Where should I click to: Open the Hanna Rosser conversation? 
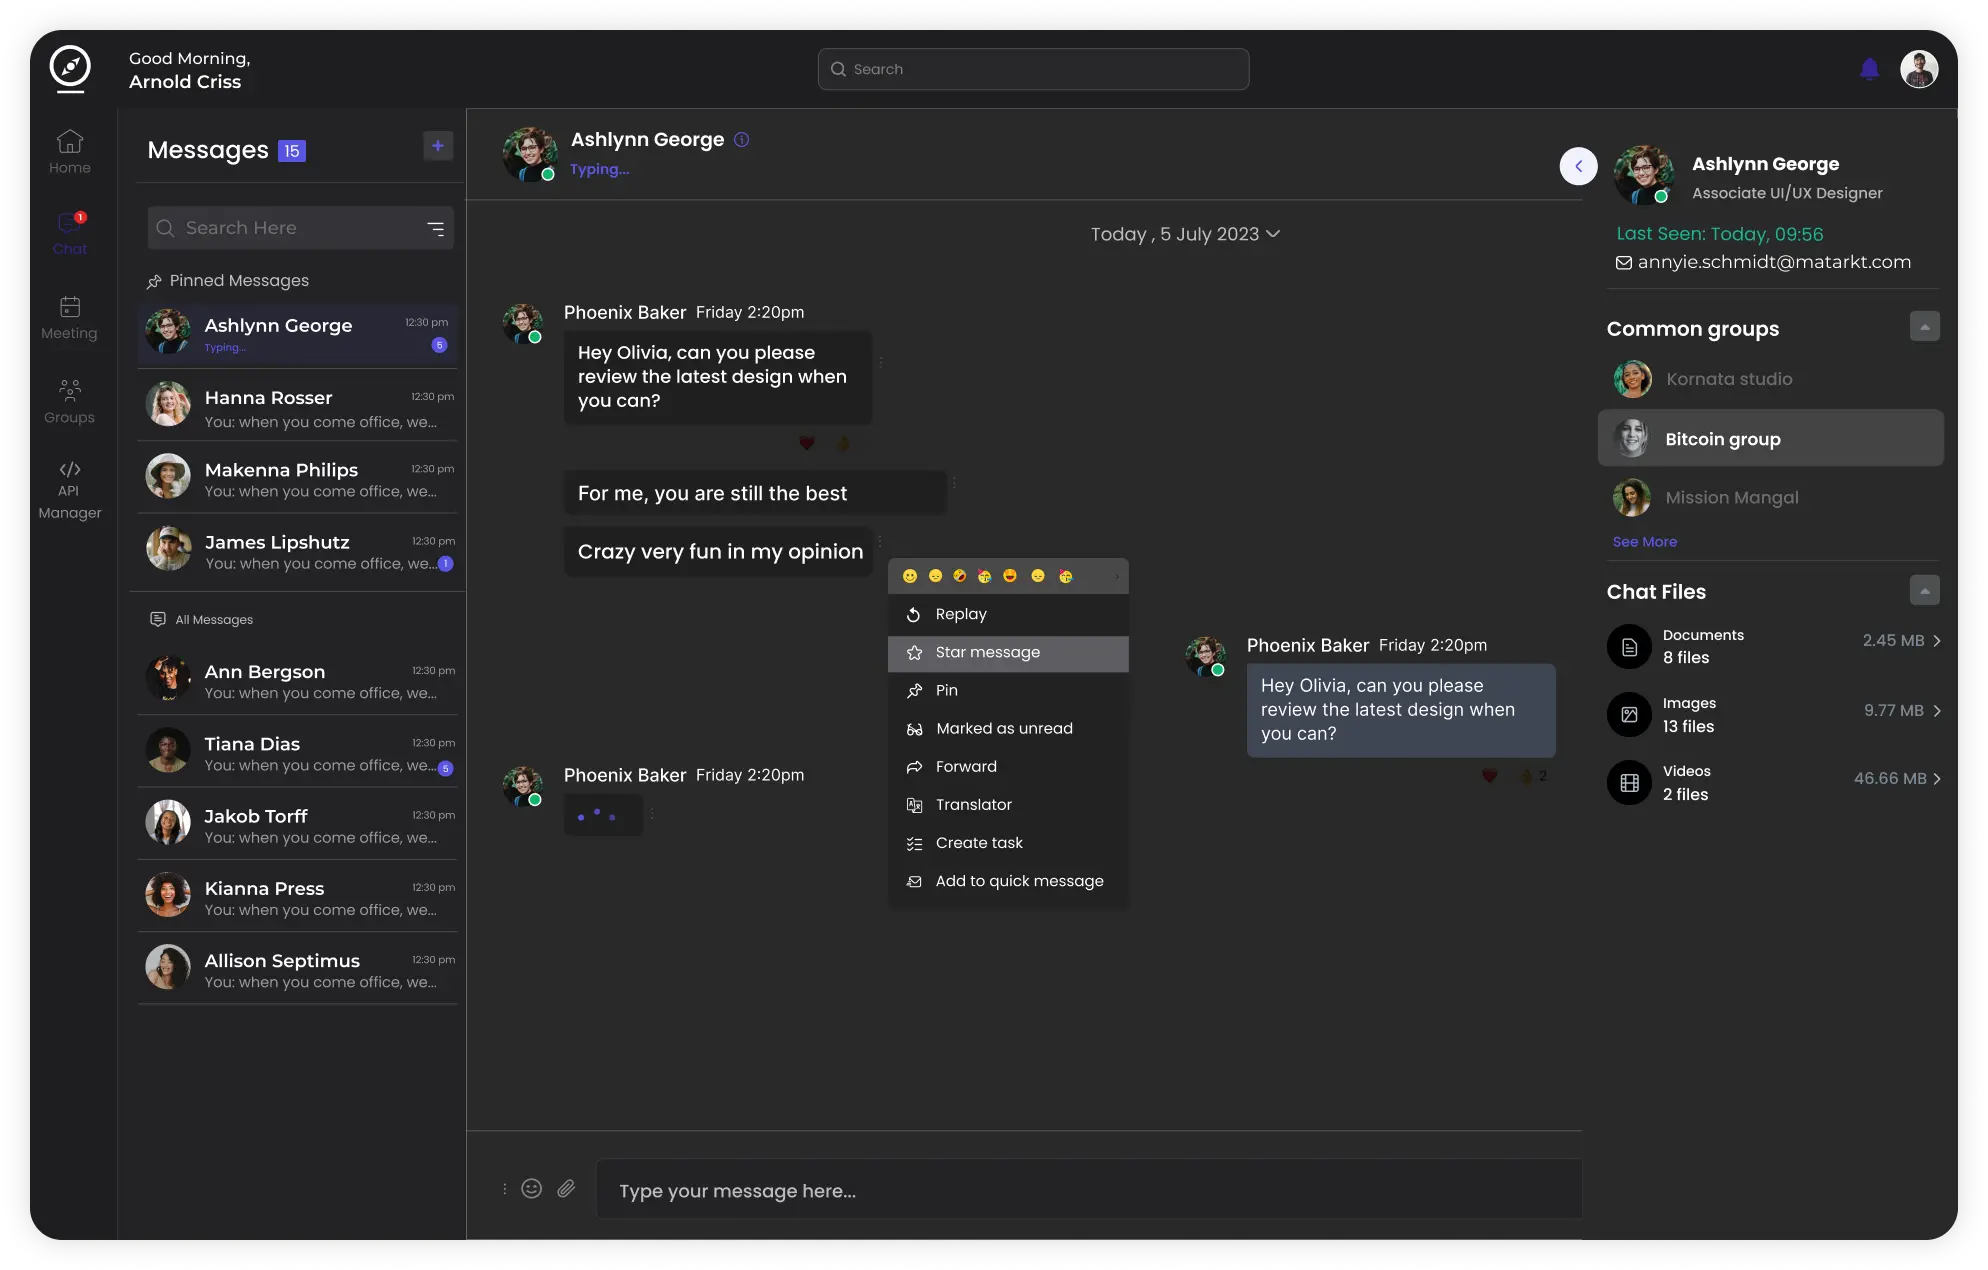298,406
